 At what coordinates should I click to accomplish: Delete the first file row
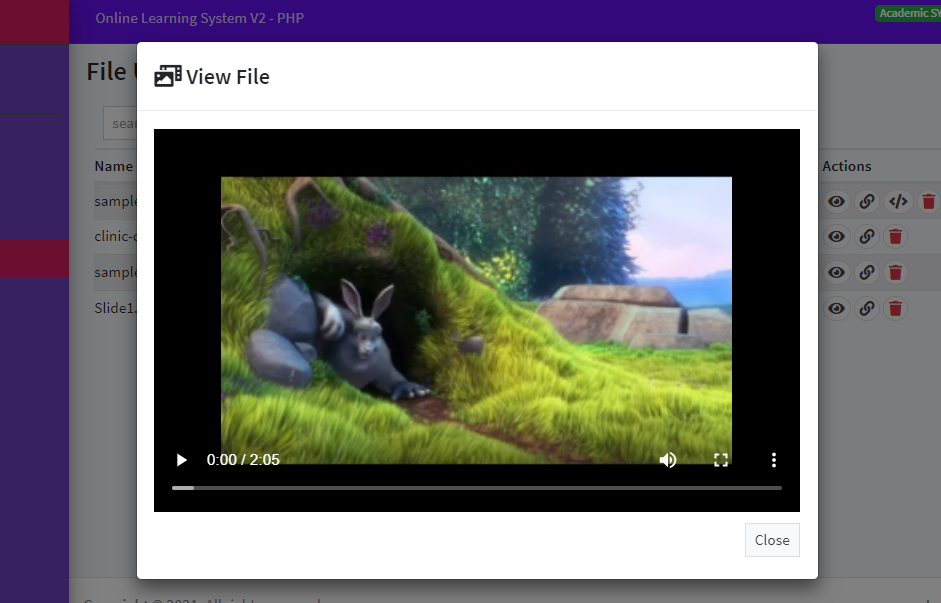point(928,201)
